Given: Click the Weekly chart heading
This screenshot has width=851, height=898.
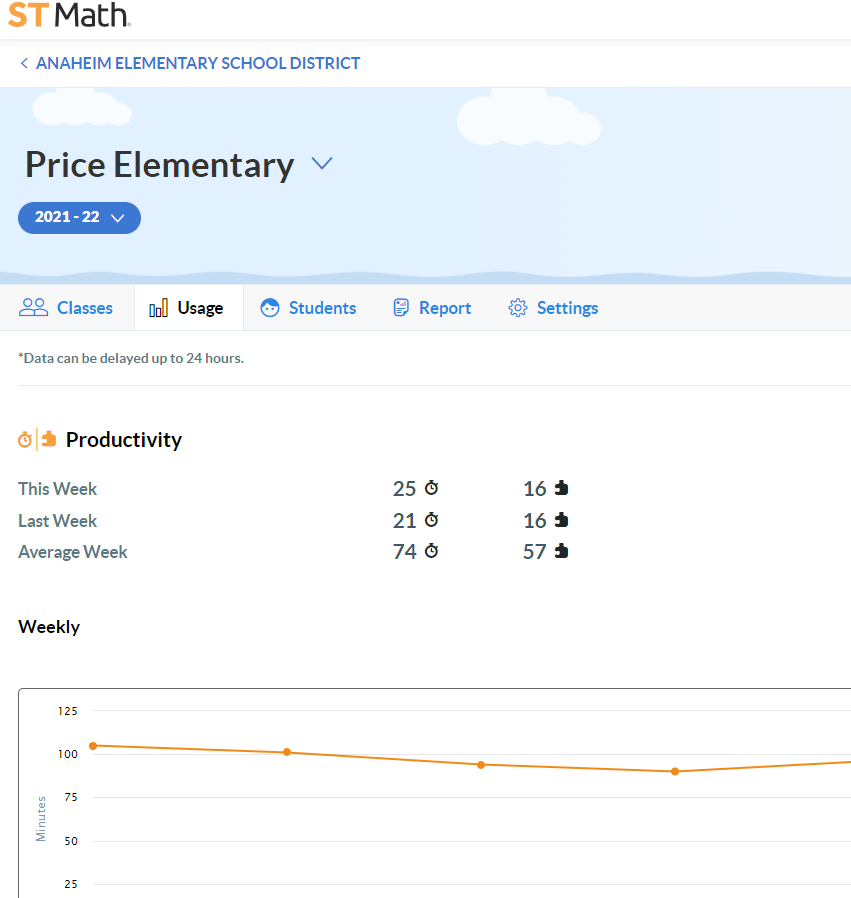Looking at the screenshot, I should point(49,627).
